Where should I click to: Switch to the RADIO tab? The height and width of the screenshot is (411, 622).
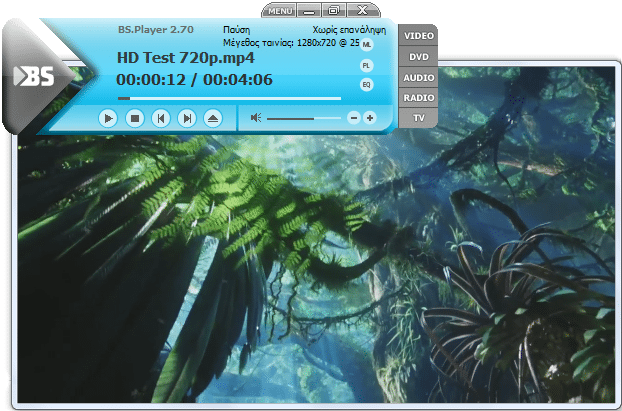point(419,98)
